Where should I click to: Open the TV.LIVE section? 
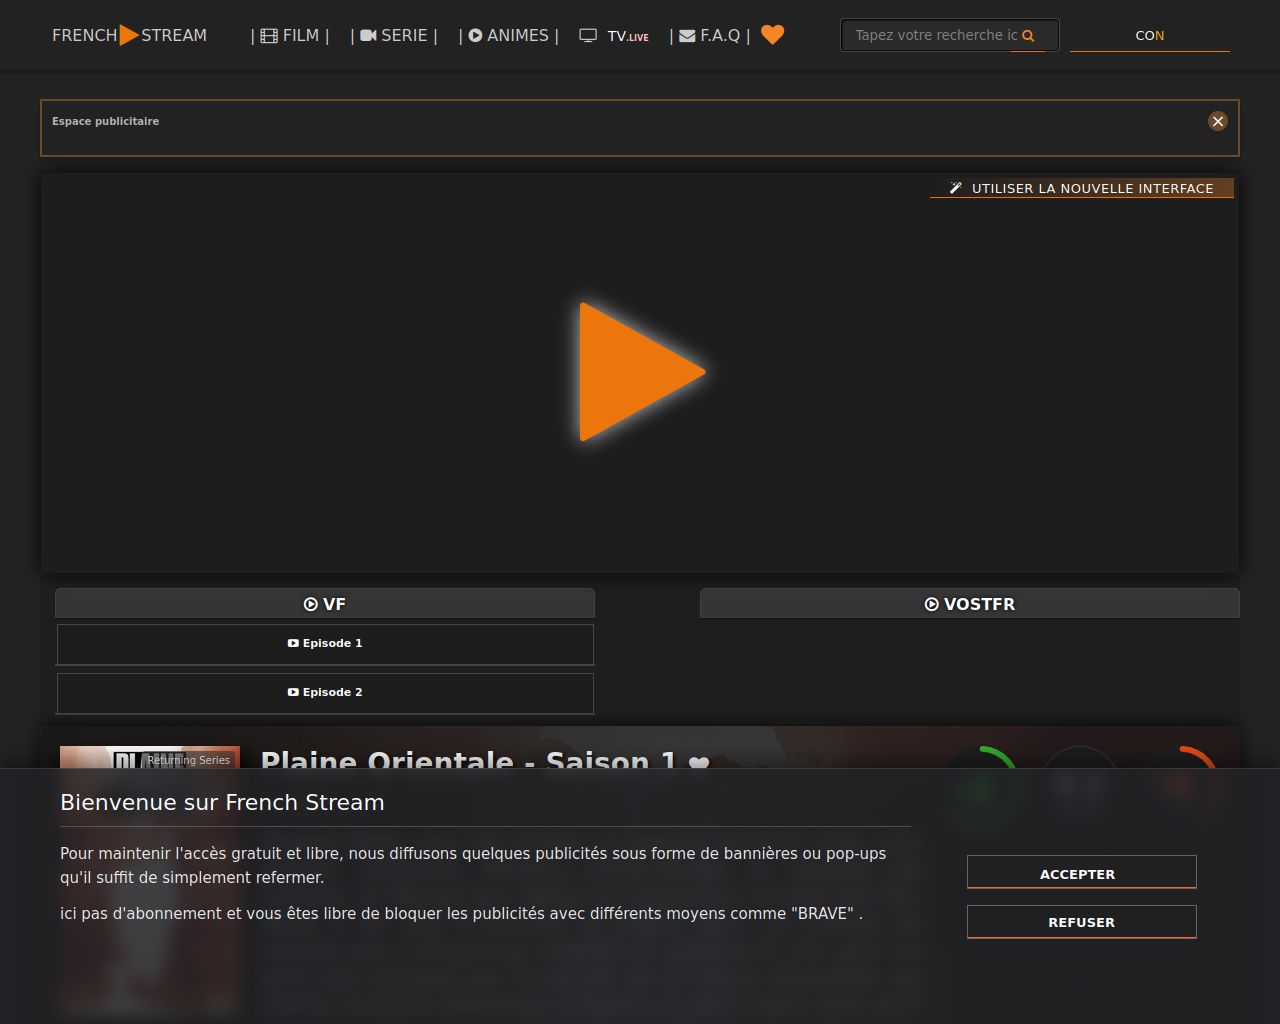pos(614,36)
